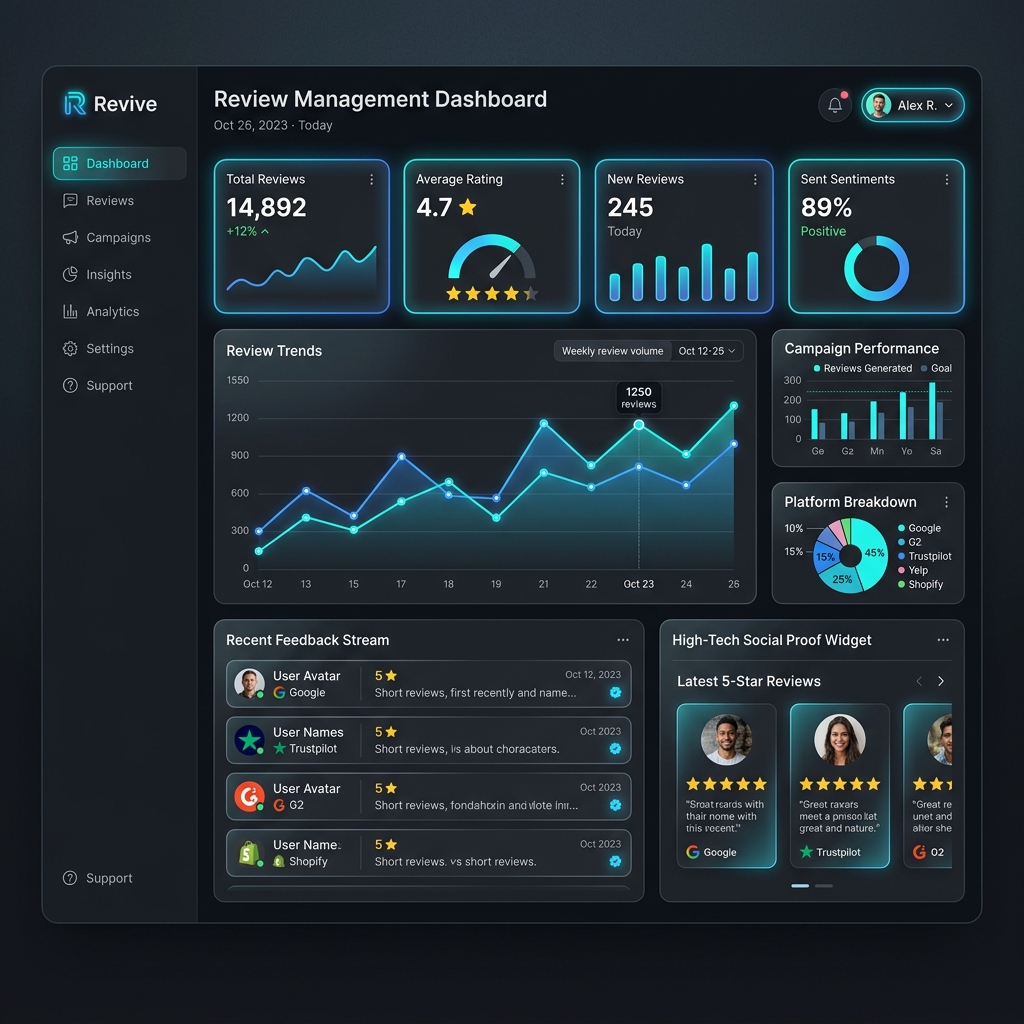The image size is (1024, 1024).
Task: Toggle Goal legend in Campaign Performance
Action: tap(936, 368)
